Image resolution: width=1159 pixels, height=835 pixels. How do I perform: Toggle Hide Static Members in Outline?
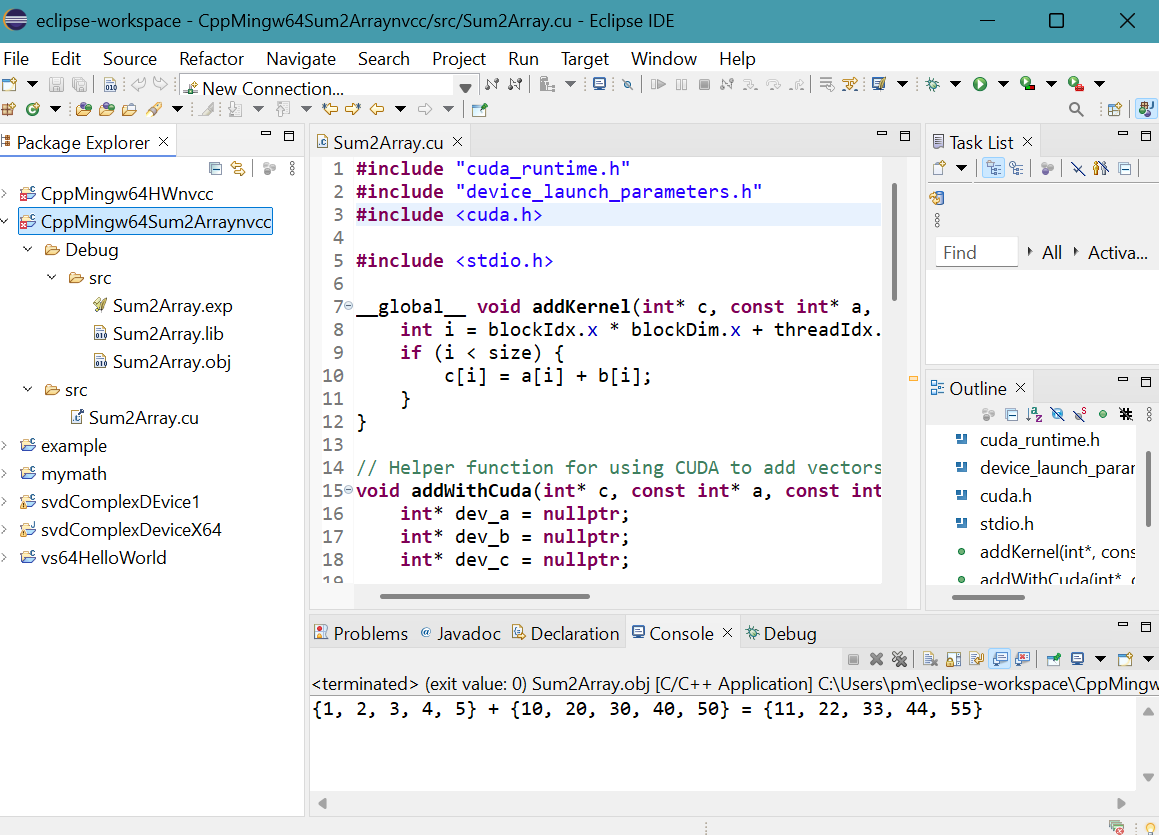(x=1080, y=414)
